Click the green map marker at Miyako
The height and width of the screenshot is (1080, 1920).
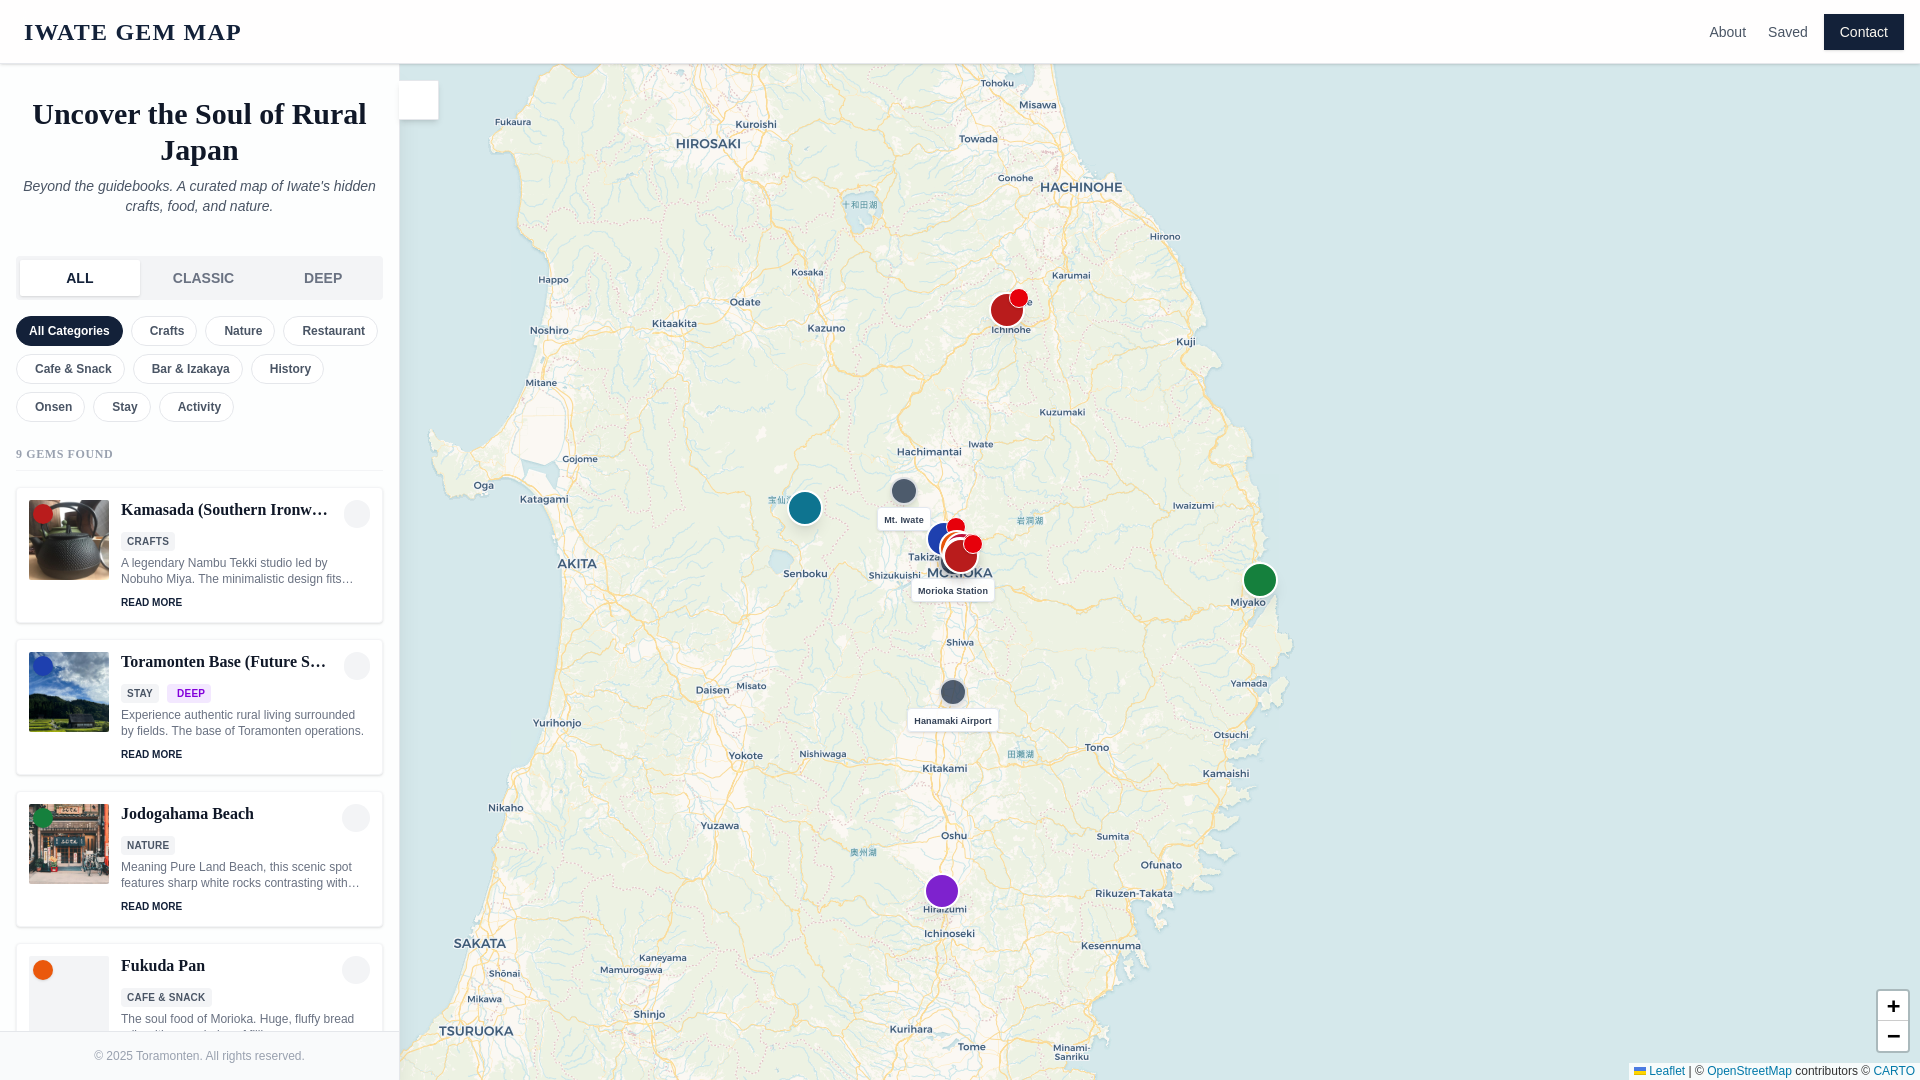point(1259,580)
